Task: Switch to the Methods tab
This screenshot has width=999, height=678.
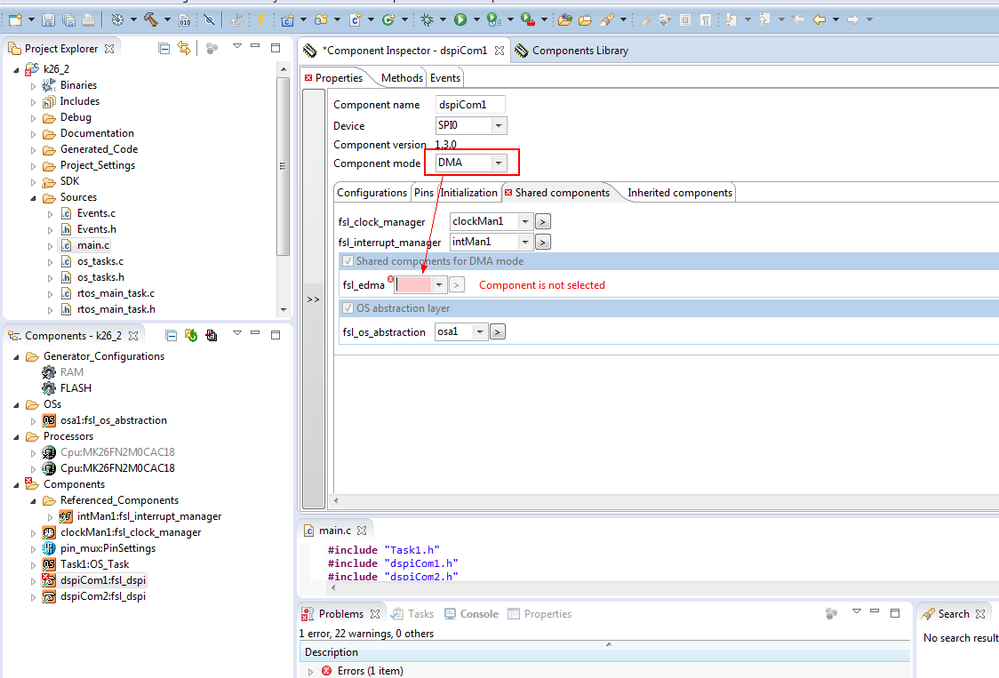Action: point(401,78)
